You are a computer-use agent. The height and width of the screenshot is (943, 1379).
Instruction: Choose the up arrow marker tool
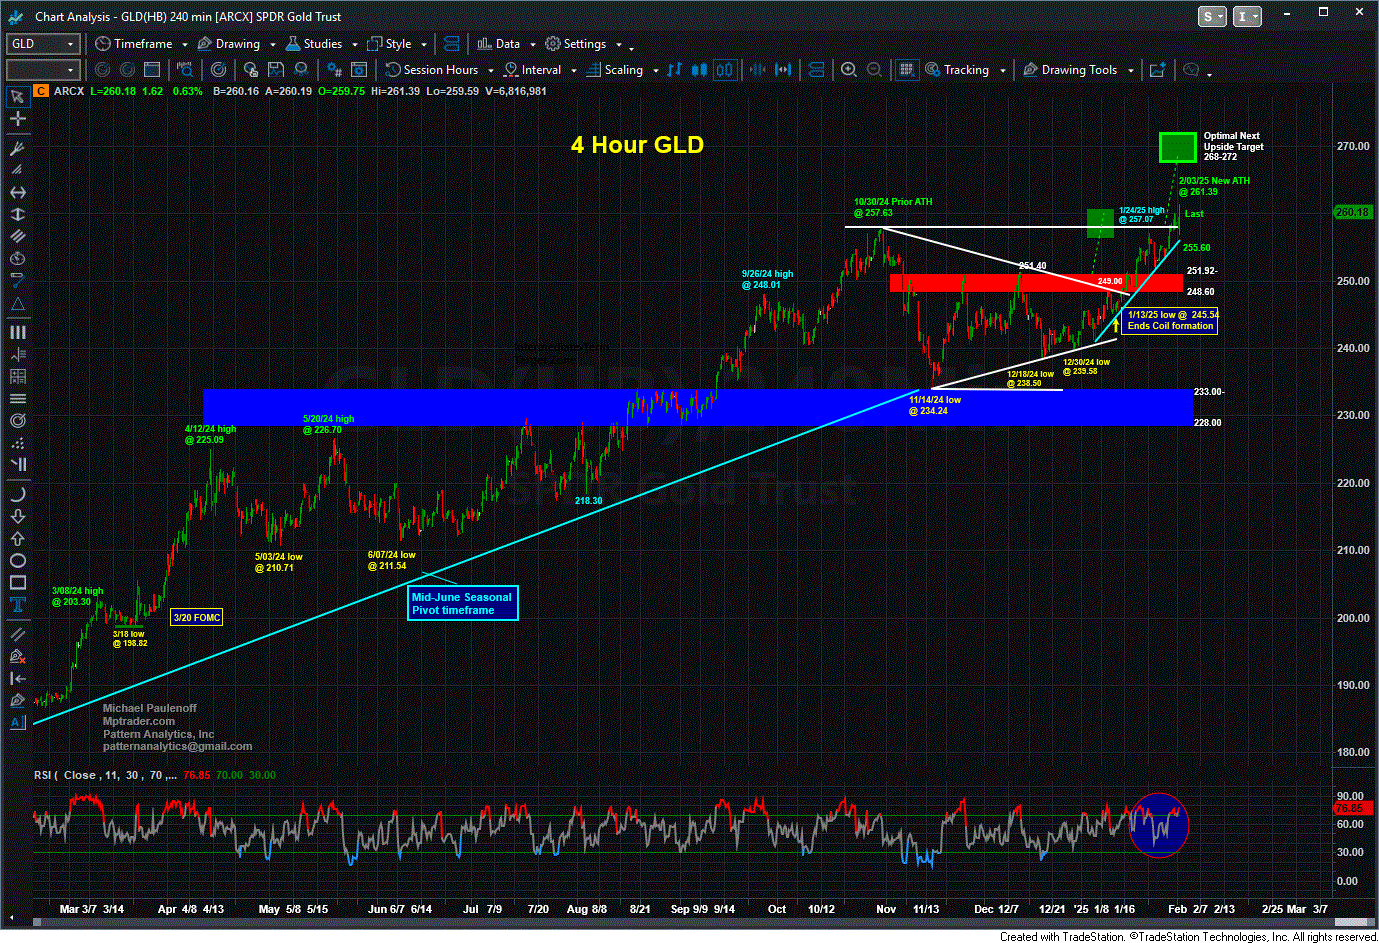17,538
